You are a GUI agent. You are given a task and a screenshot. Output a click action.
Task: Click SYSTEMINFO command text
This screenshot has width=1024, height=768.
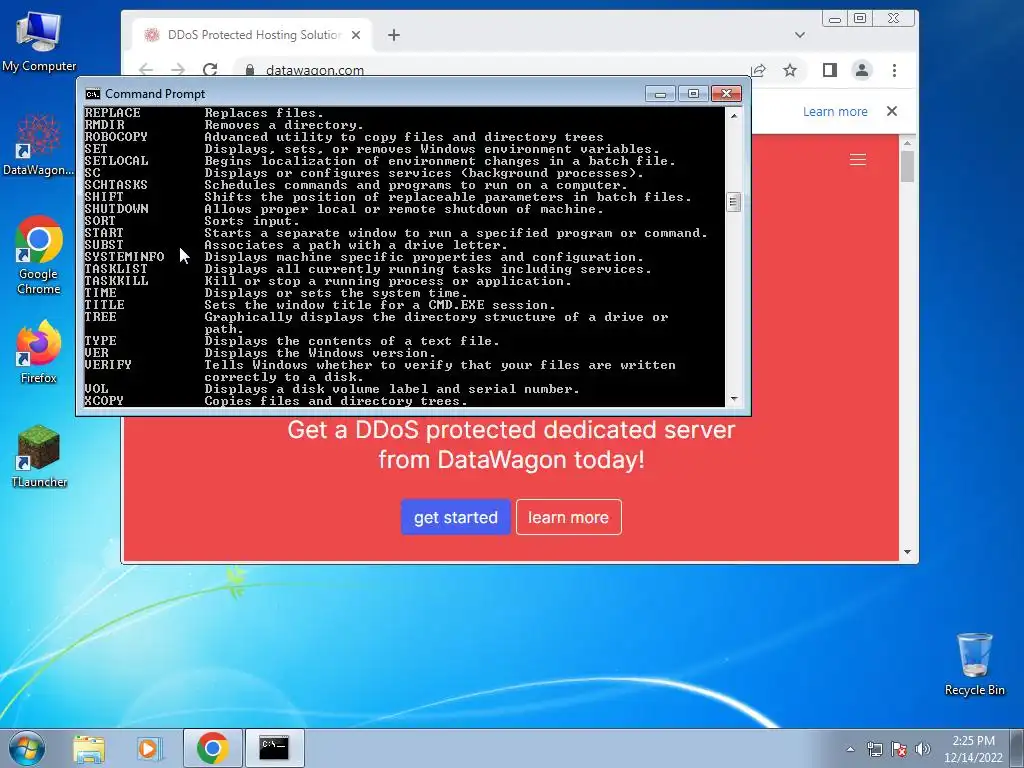[124, 257]
